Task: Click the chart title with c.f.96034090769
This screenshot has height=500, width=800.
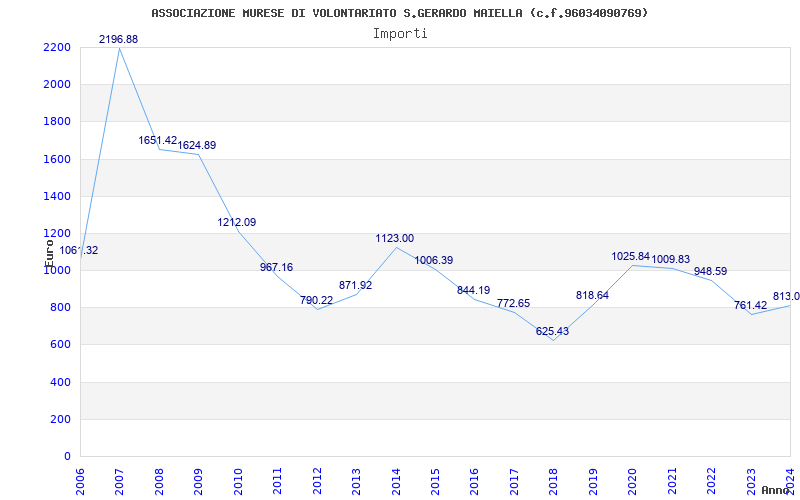Action: coord(399,13)
